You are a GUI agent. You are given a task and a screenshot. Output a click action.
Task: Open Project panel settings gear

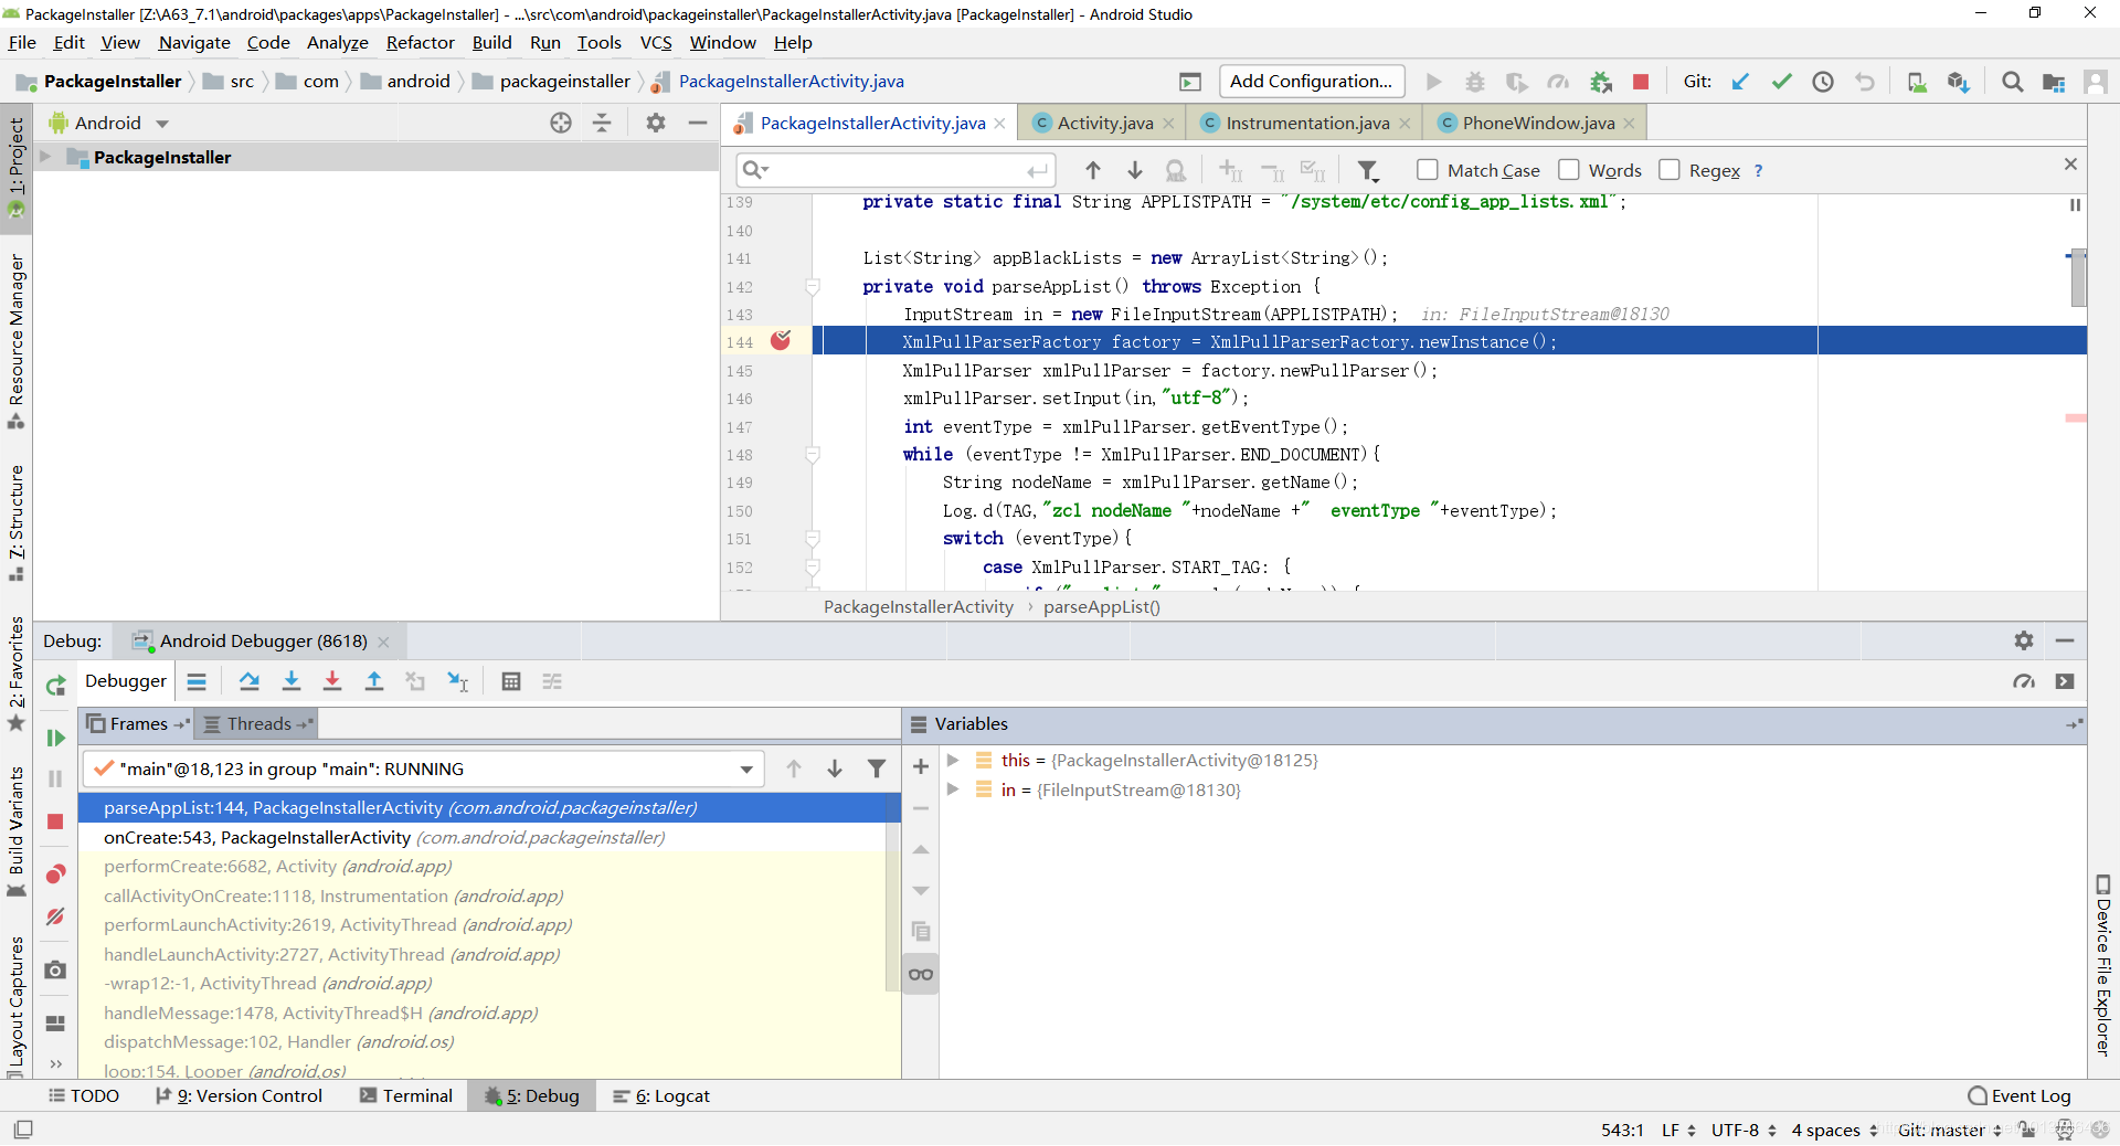pyautogui.click(x=655, y=123)
